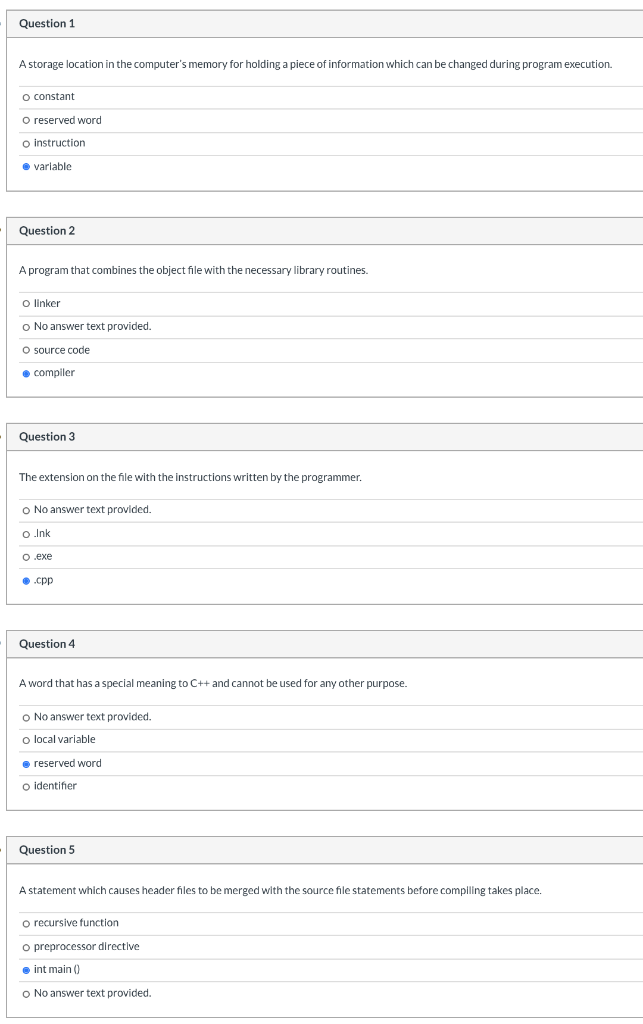Choose 'linker' answer in Question 2
The image size is (643, 1024).
[26, 304]
